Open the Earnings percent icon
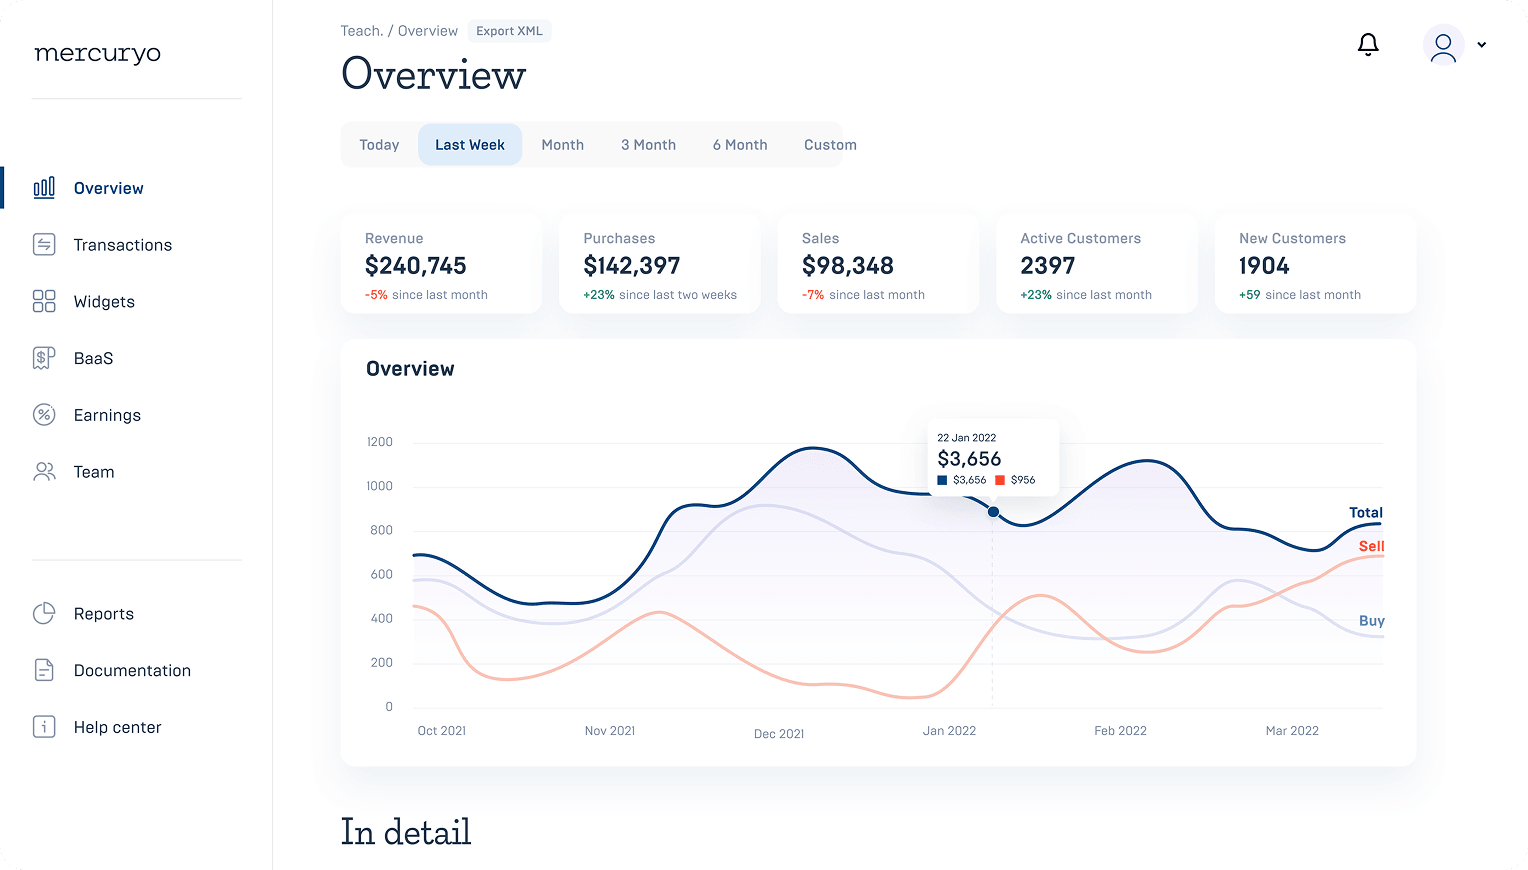Viewport: 1528px width, 870px height. coord(44,415)
